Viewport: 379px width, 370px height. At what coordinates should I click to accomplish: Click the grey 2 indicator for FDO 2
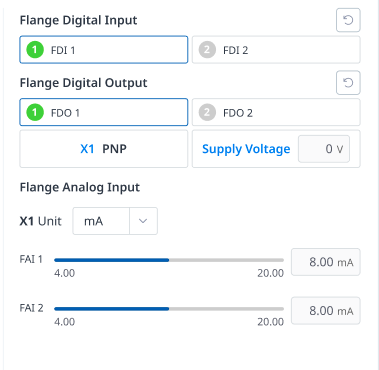207,113
